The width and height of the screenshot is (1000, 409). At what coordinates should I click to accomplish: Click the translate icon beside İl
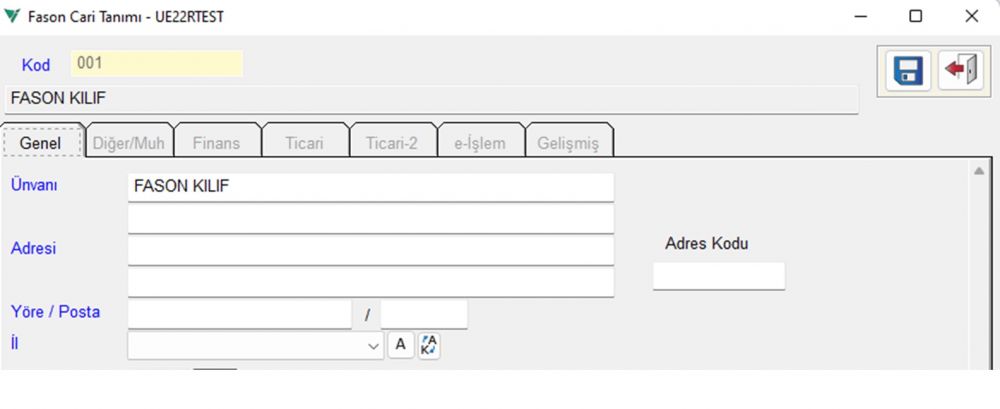pos(429,345)
